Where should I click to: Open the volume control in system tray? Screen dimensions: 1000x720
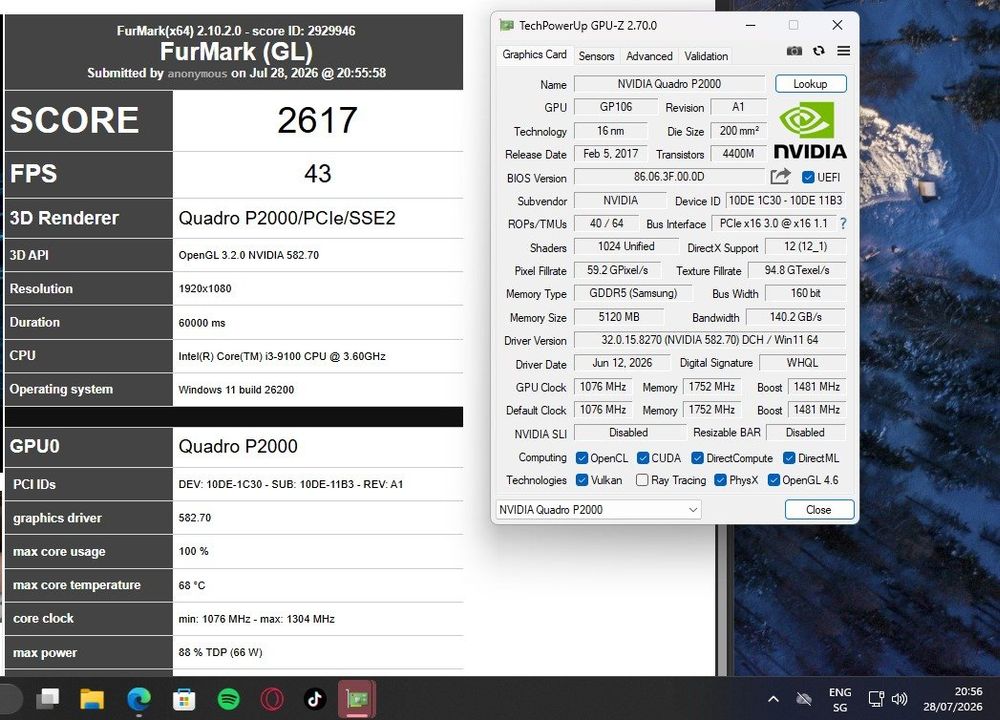pos(899,699)
